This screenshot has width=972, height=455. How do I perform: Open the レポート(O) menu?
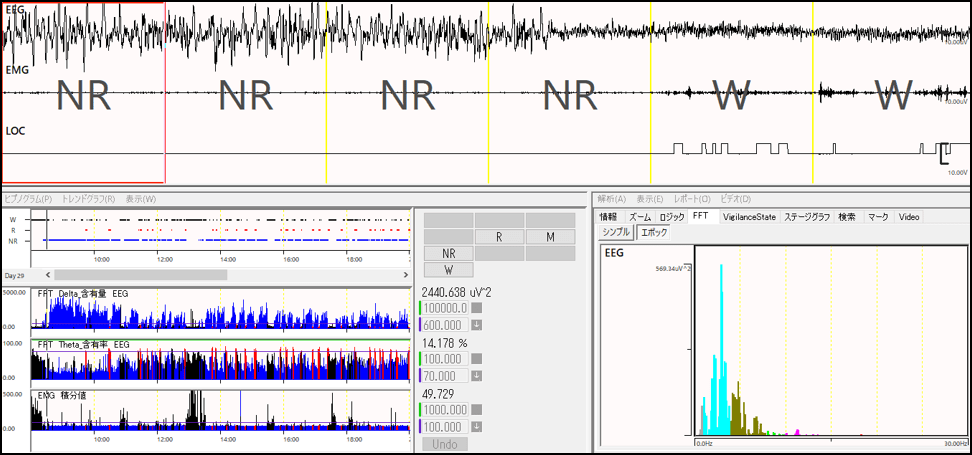tap(692, 199)
